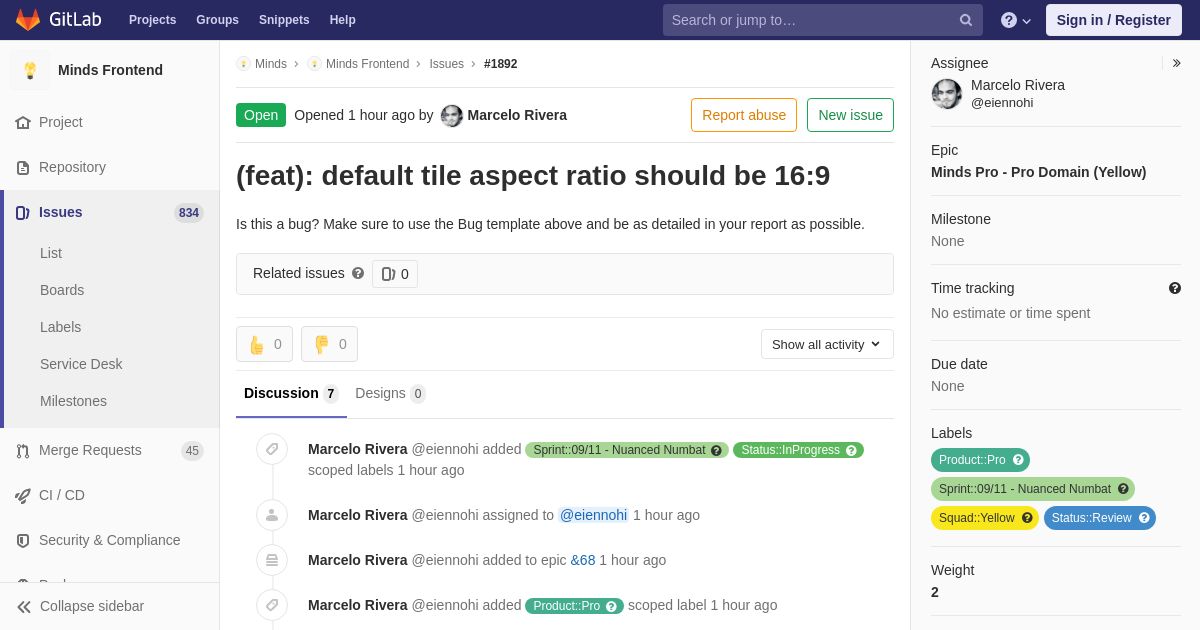The height and width of the screenshot is (630, 1200).
Task: Open the Help question mark menu
Action: click(x=1016, y=20)
